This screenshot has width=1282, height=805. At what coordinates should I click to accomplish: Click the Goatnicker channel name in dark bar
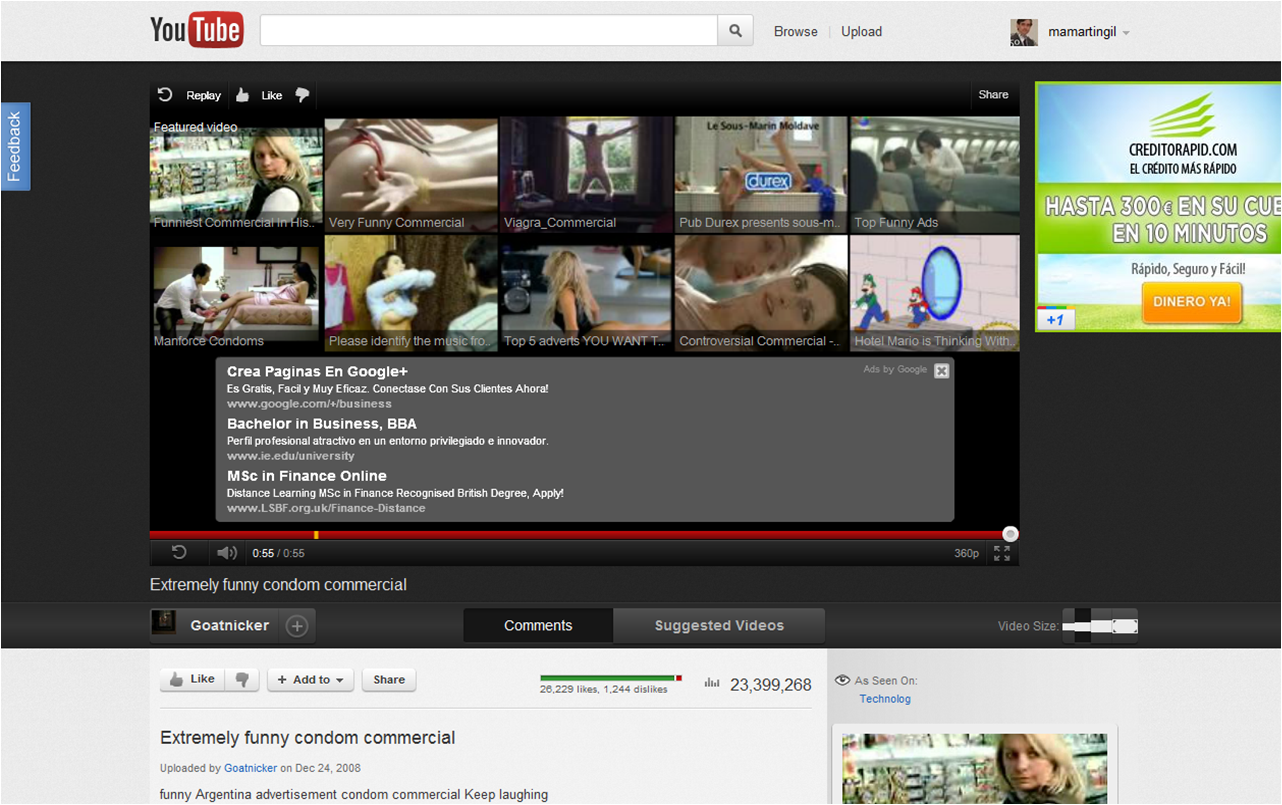pyautogui.click(x=230, y=626)
